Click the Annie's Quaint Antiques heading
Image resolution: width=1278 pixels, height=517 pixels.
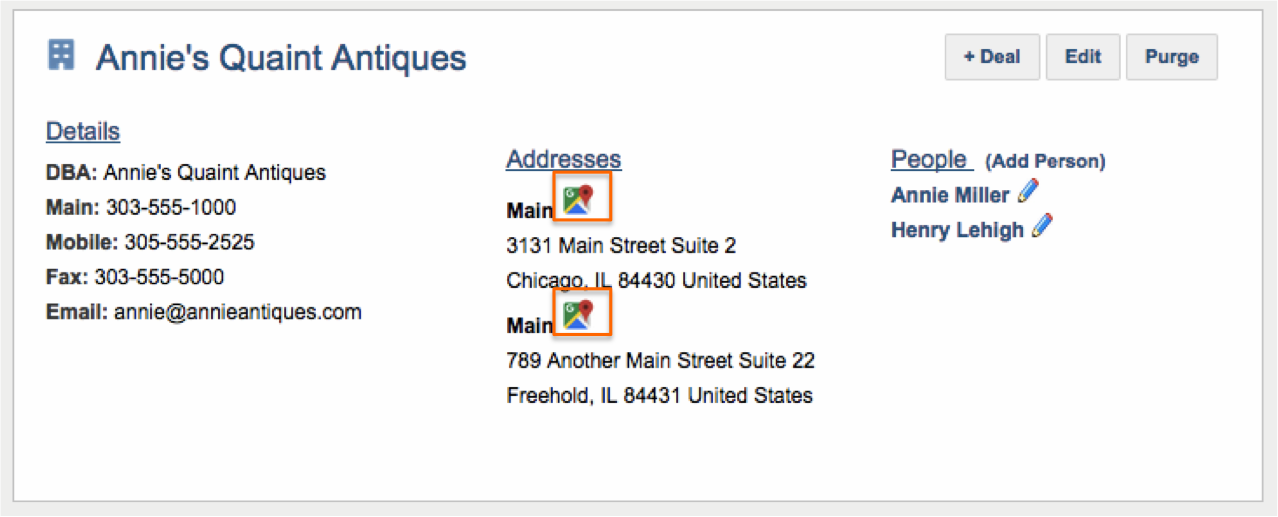[x=281, y=58]
